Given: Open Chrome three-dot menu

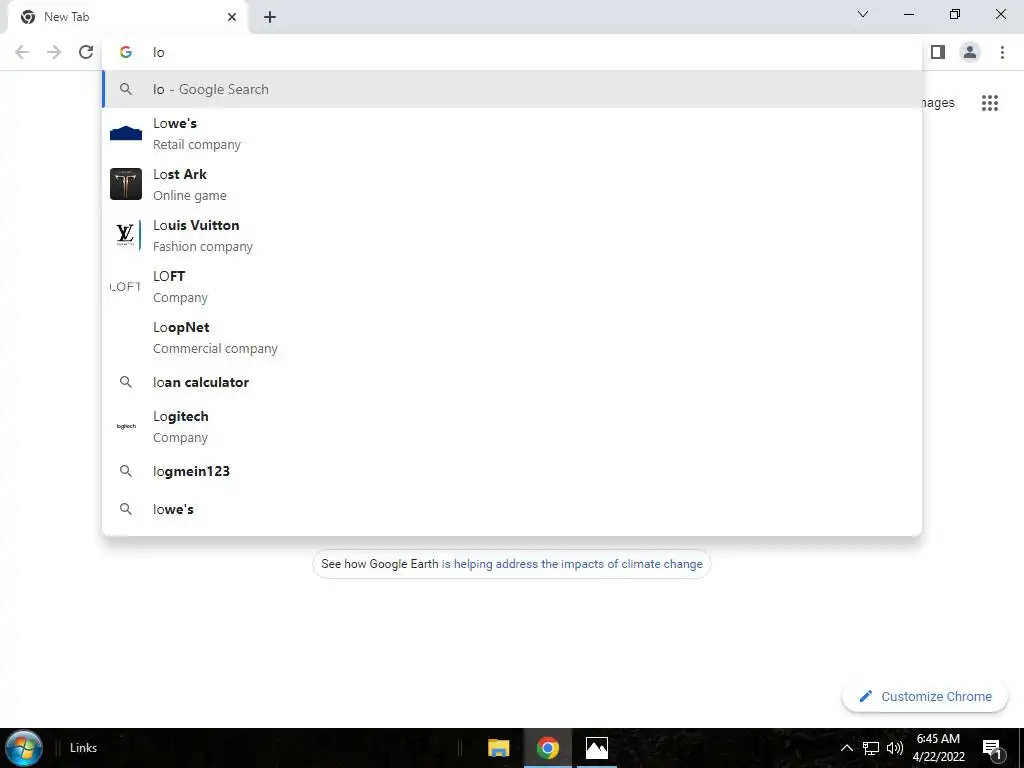Looking at the screenshot, I should pyautogui.click(x=1002, y=52).
